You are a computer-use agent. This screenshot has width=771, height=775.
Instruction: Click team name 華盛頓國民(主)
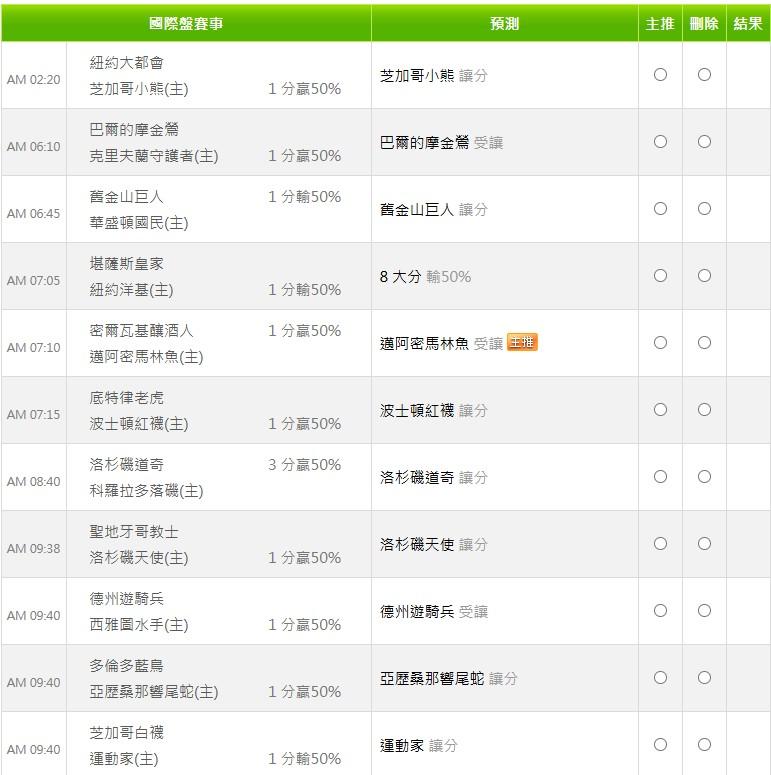[x=139, y=223]
